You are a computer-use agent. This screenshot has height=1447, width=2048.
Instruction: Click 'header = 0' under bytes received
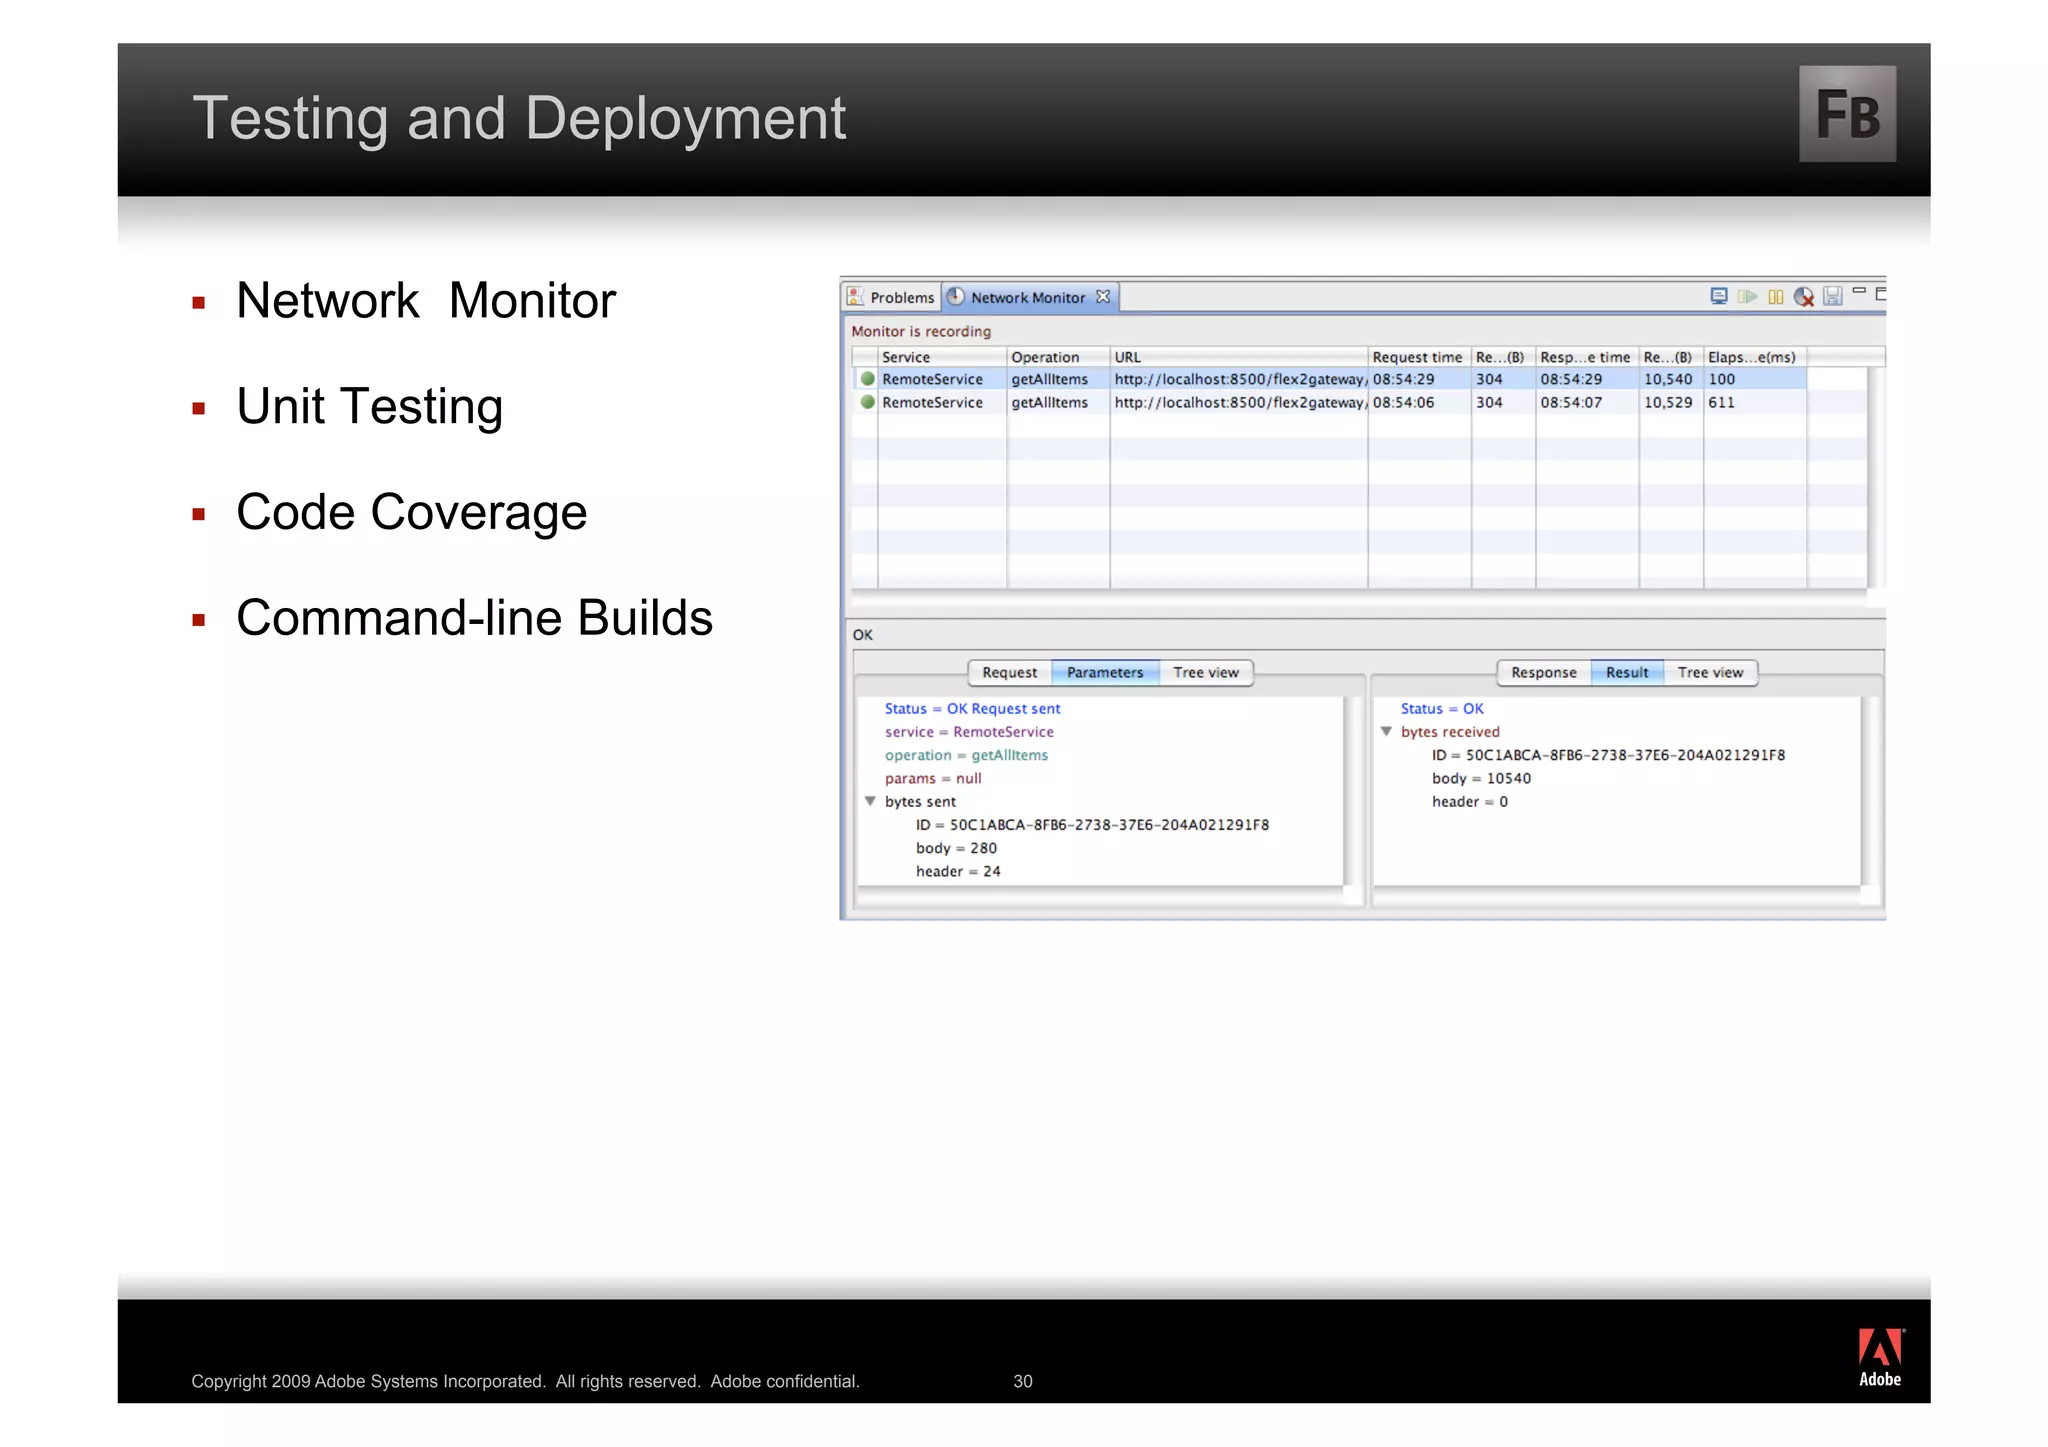(x=1469, y=801)
